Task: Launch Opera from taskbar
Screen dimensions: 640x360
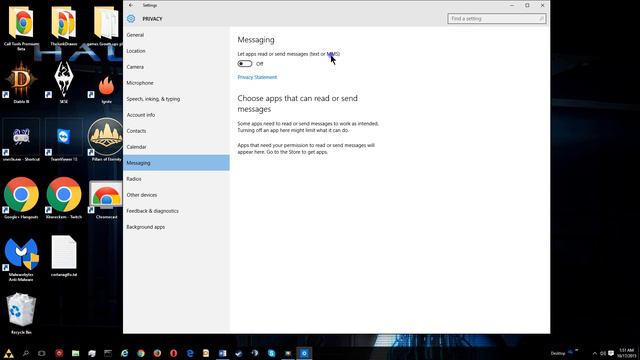Action: pos(173,353)
